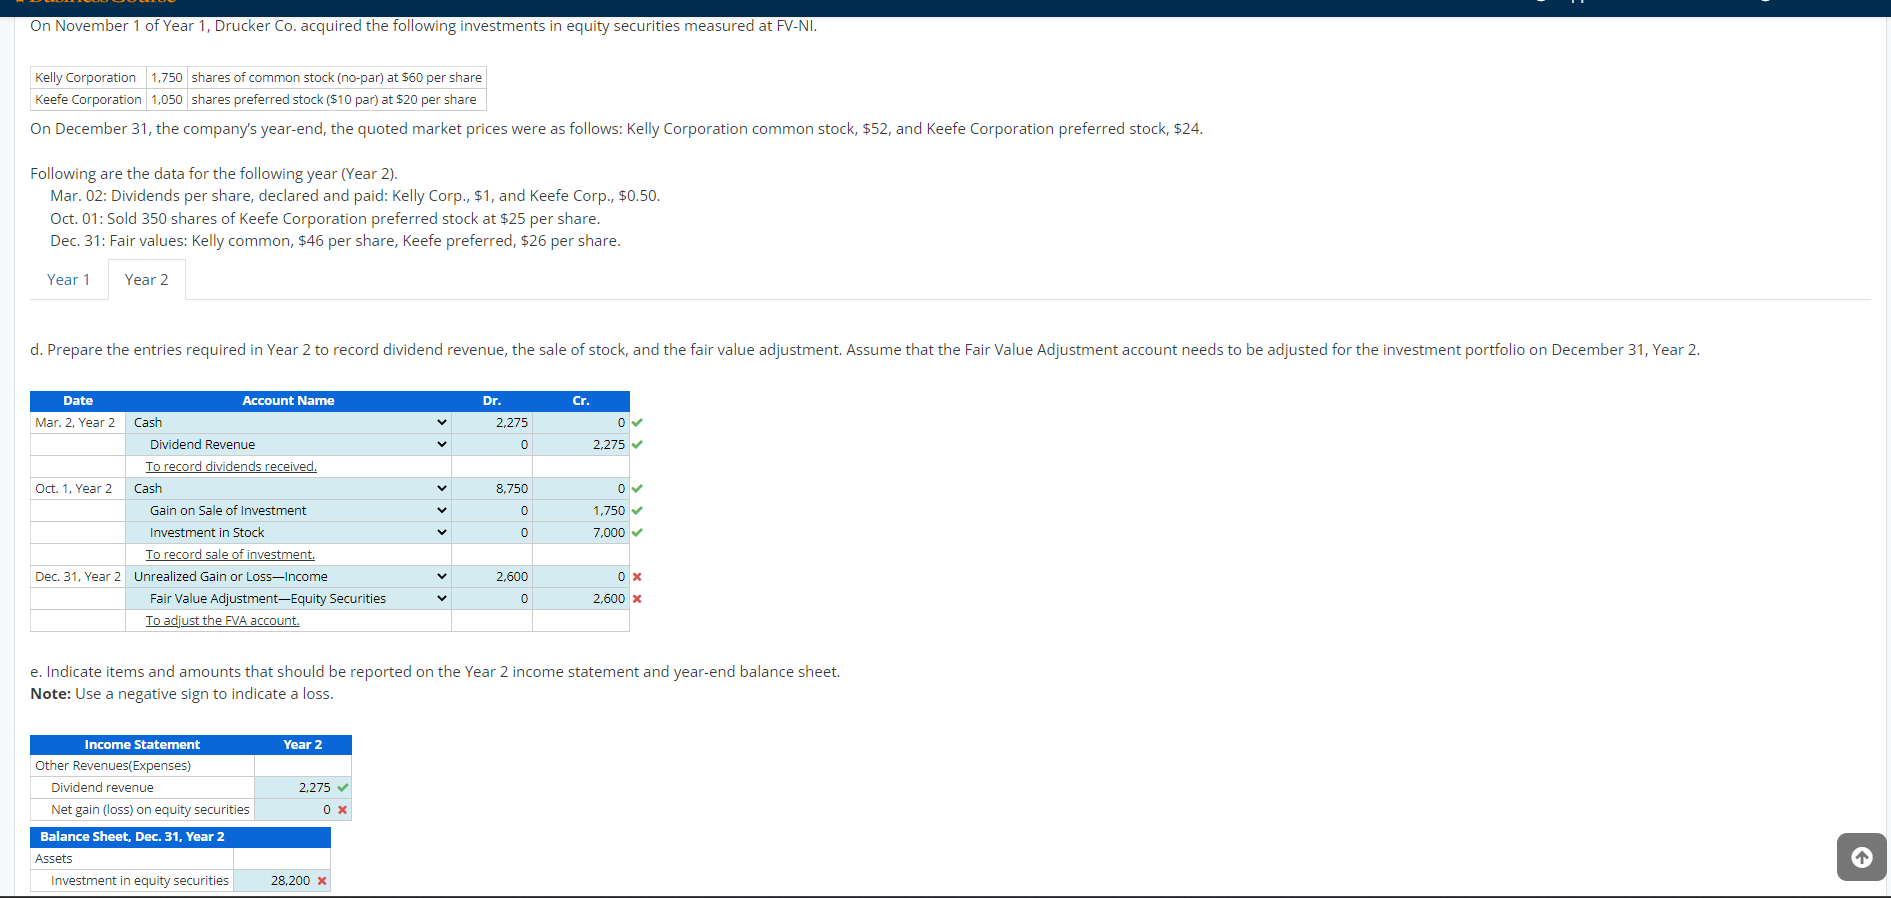1891x898 pixels.
Task: Click the red X beside Net gain (loss) amount
Action: tap(342, 810)
